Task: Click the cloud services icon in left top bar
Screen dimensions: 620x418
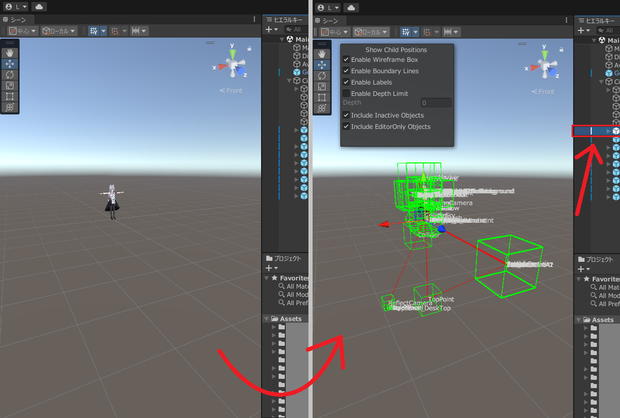Action: tap(39, 7)
